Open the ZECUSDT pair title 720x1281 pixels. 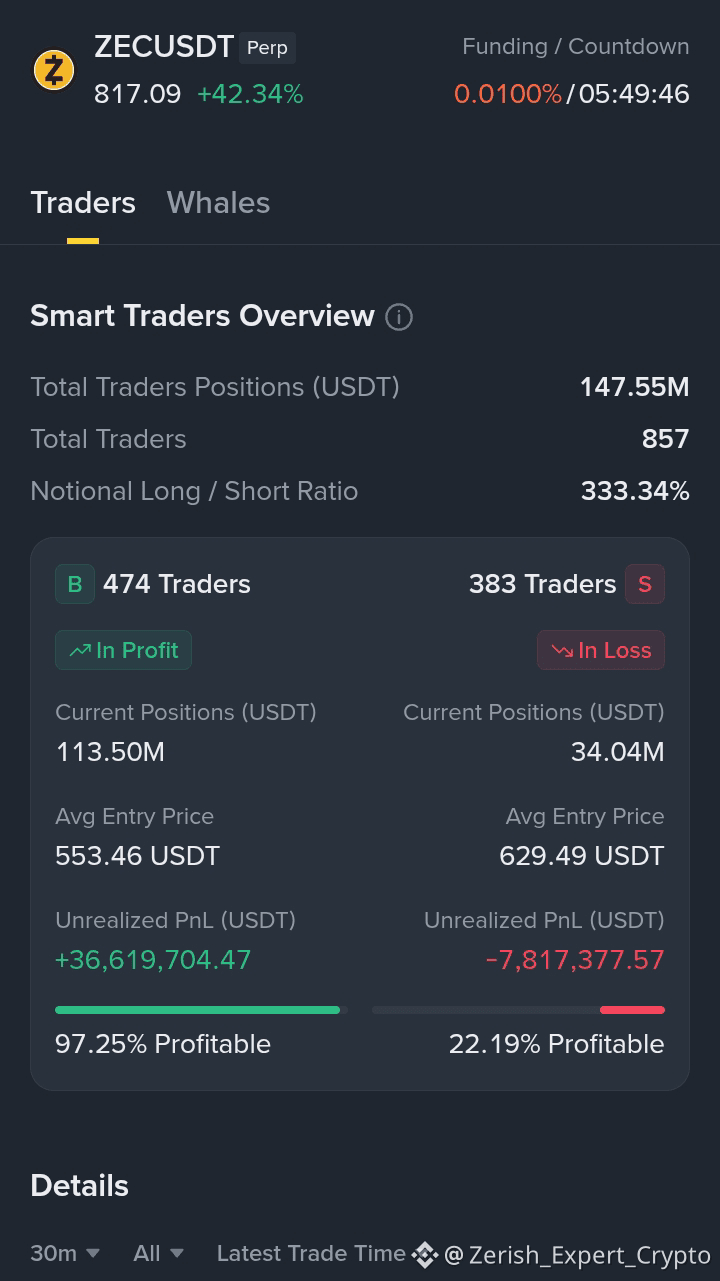(x=164, y=47)
